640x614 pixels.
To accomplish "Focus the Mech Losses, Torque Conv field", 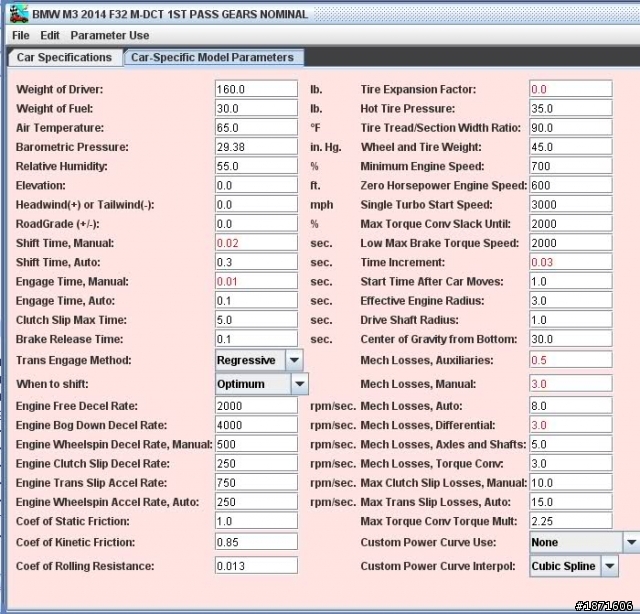I will (571, 463).
